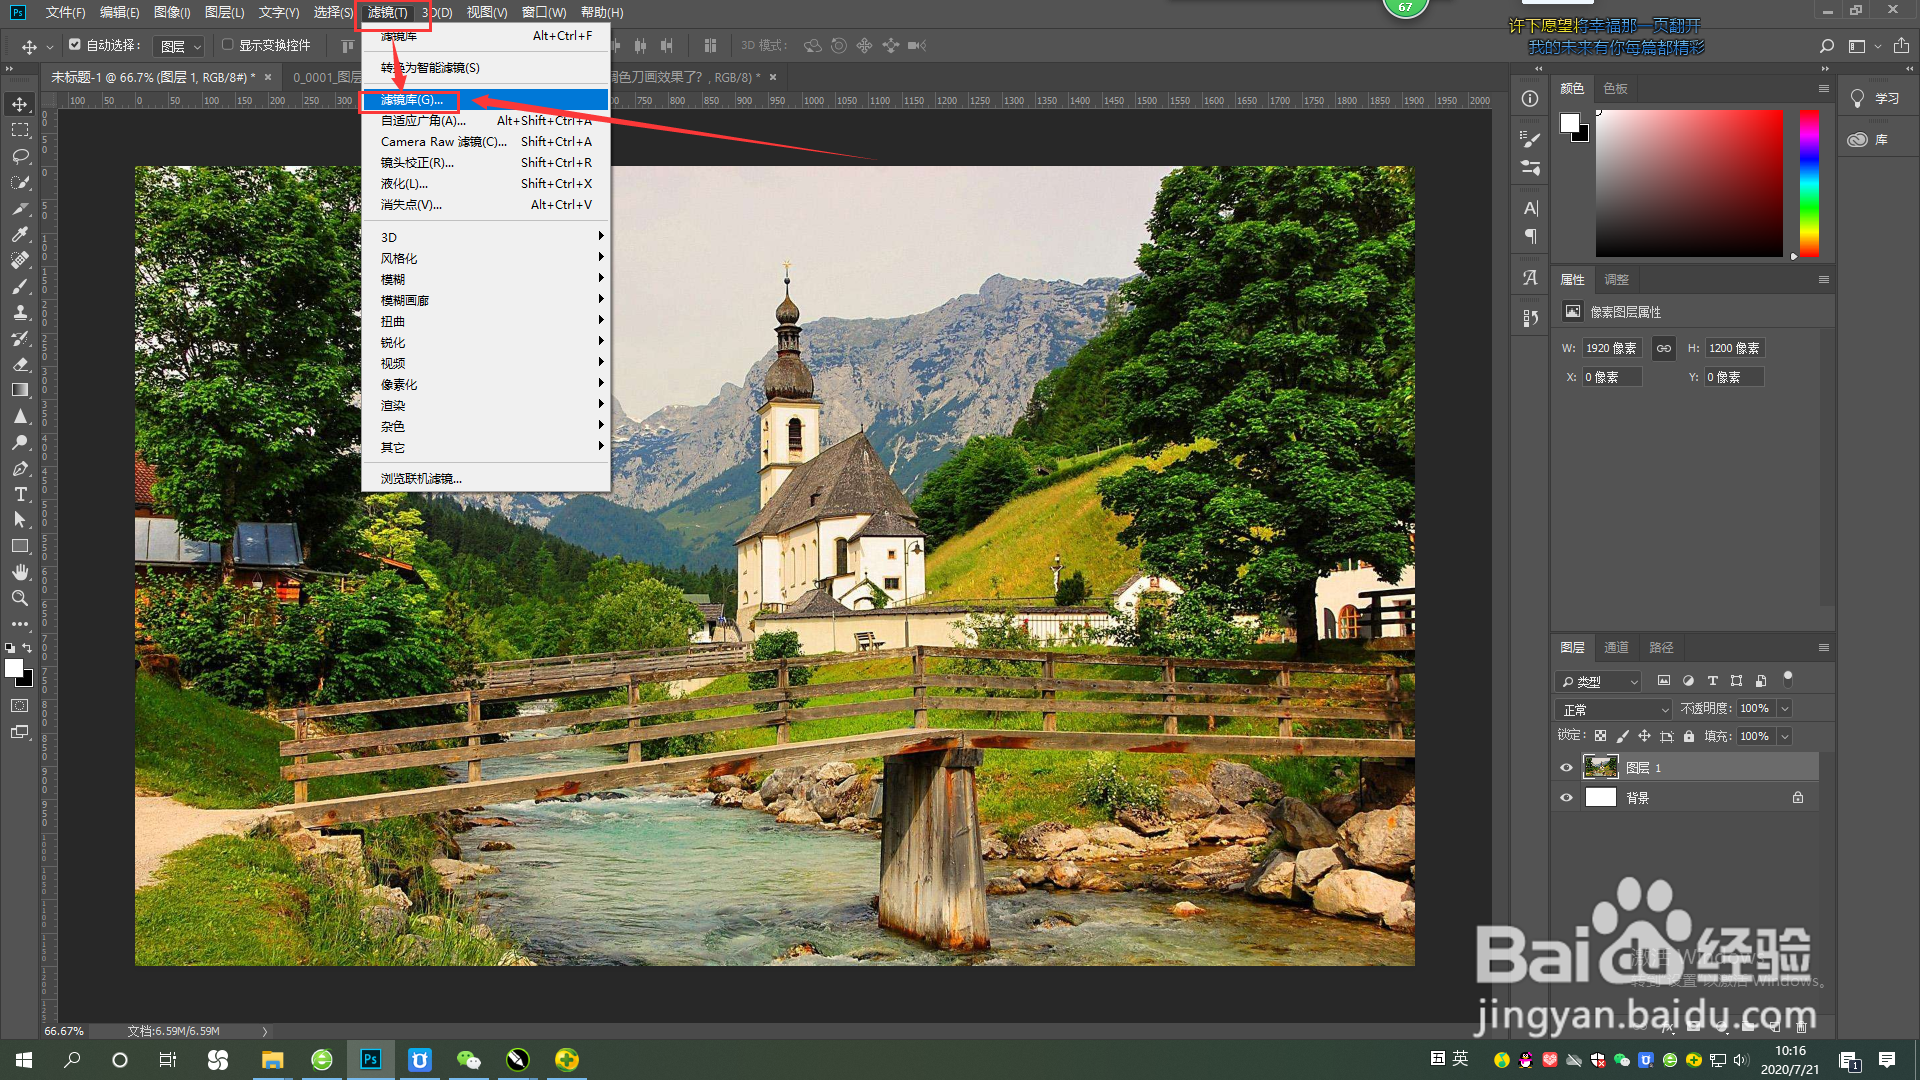Open the 正常 blend mode dropdown
This screenshot has height=1080, width=1920.
1614,709
